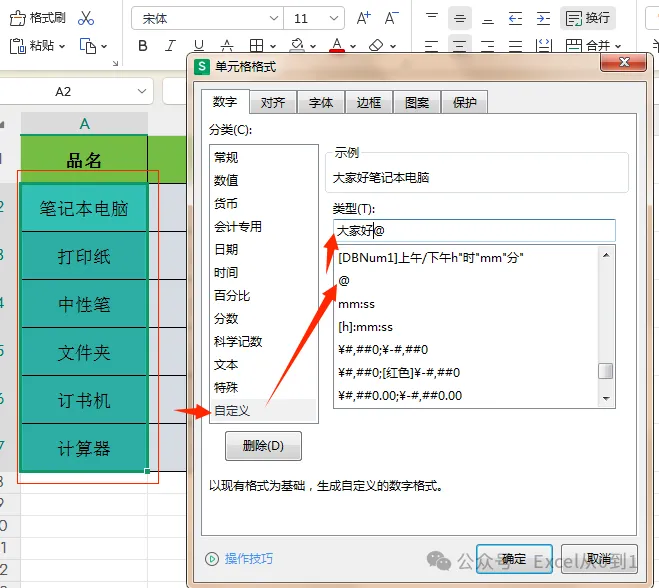Click the type list scroll down arrow

[x=606, y=398]
